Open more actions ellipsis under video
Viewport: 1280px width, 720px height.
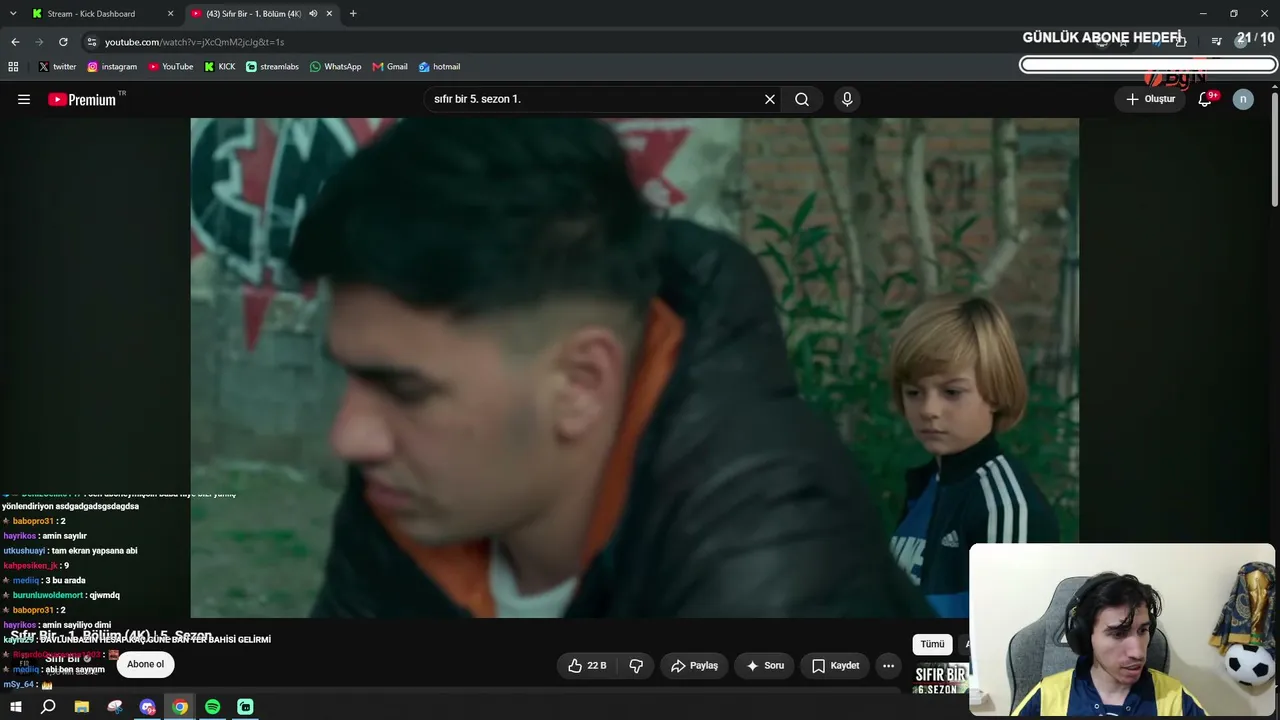click(x=888, y=665)
